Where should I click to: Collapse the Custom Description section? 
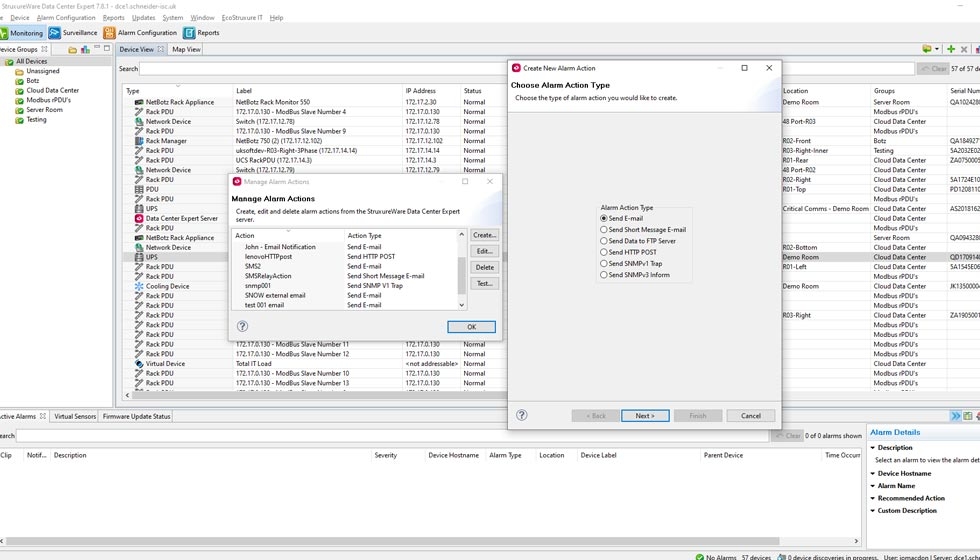pyautogui.click(x=873, y=511)
